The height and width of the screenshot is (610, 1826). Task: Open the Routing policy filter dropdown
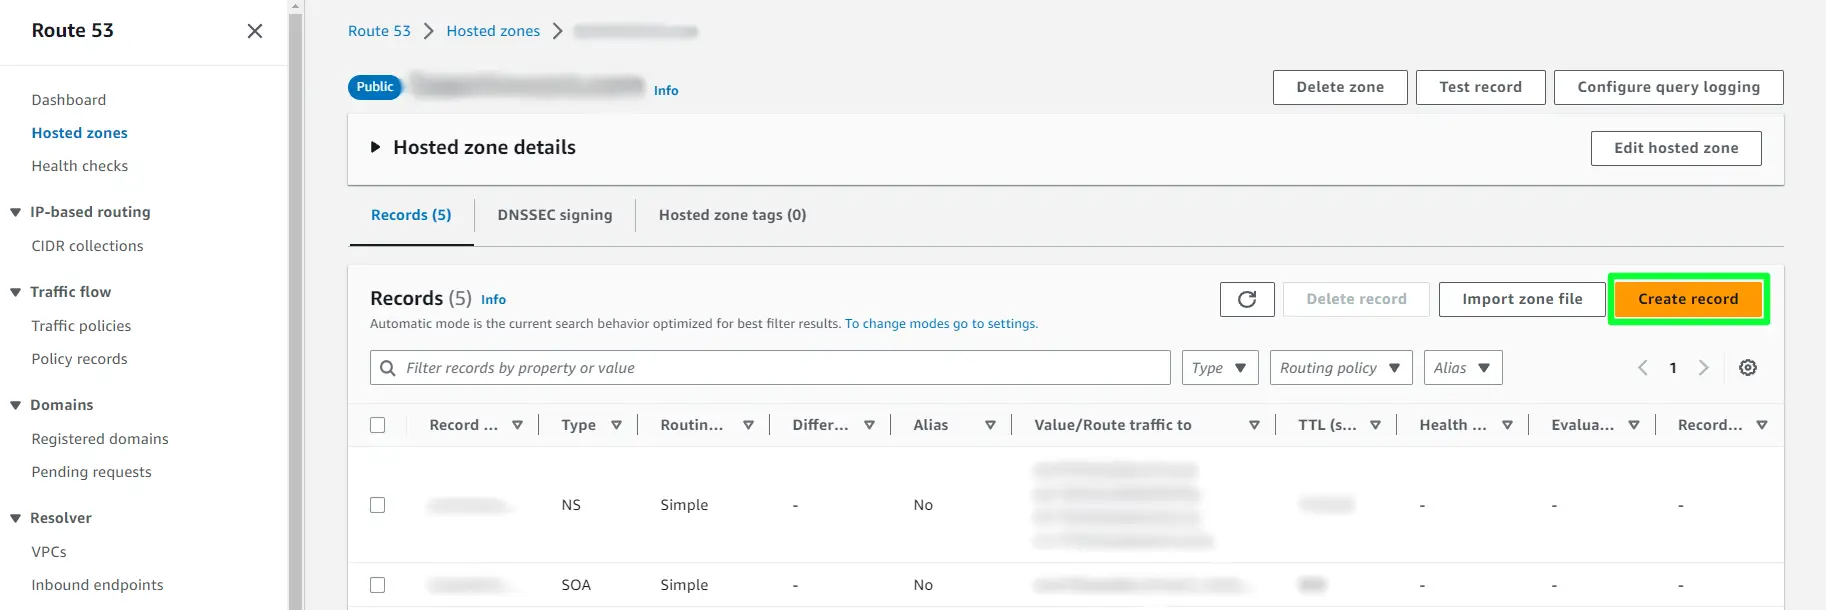tap(1341, 368)
